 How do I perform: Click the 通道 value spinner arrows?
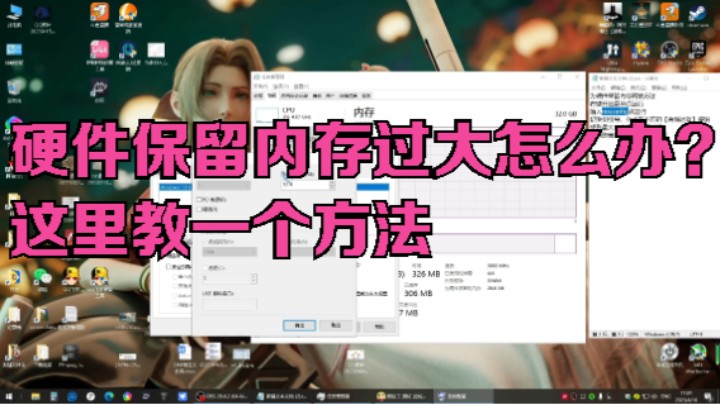[x=253, y=278]
